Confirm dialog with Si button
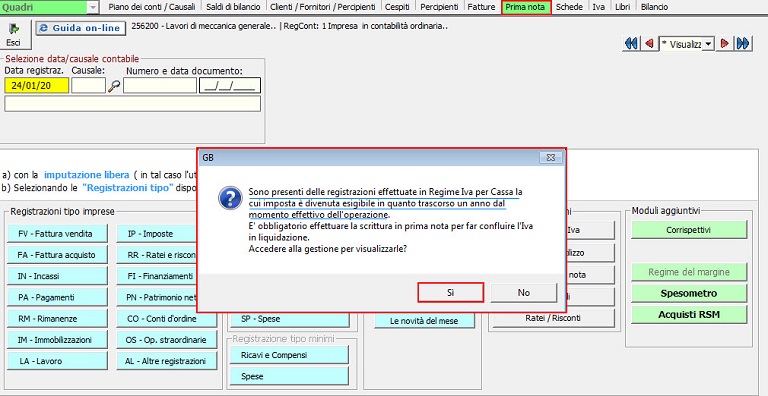This screenshot has height=396, width=768. [x=451, y=293]
